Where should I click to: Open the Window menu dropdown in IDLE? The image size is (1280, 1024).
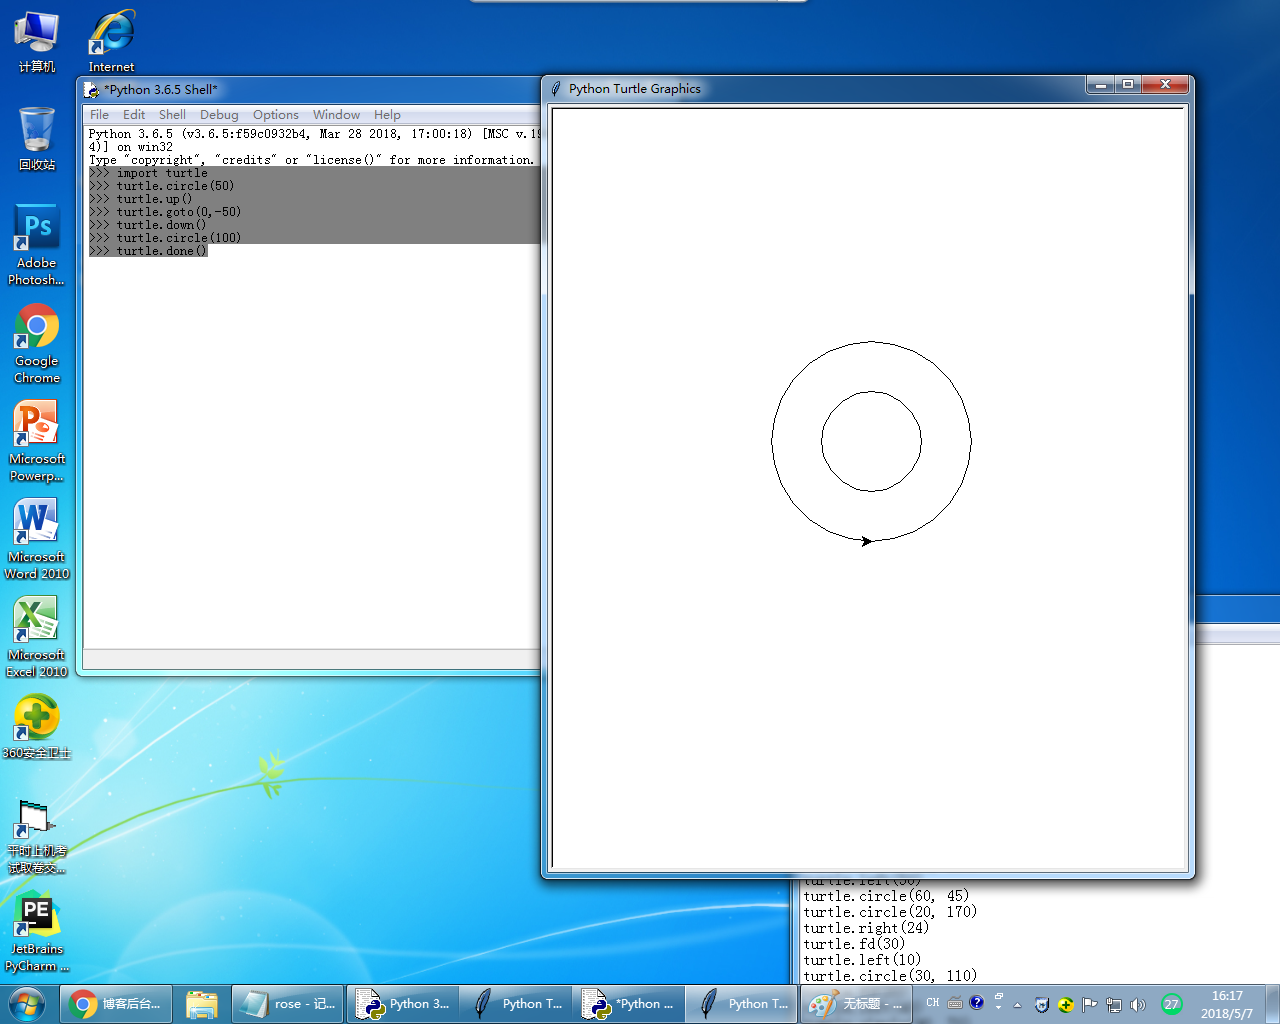pyautogui.click(x=336, y=115)
